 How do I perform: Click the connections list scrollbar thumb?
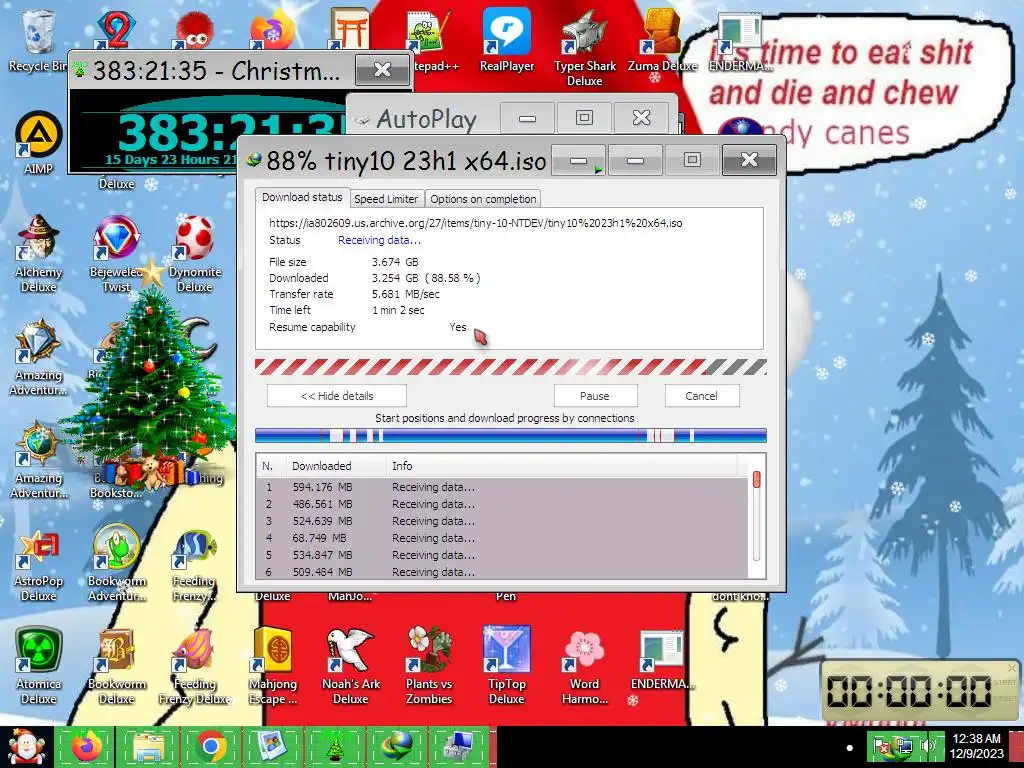pyautogui.click(x=757, y=480)
